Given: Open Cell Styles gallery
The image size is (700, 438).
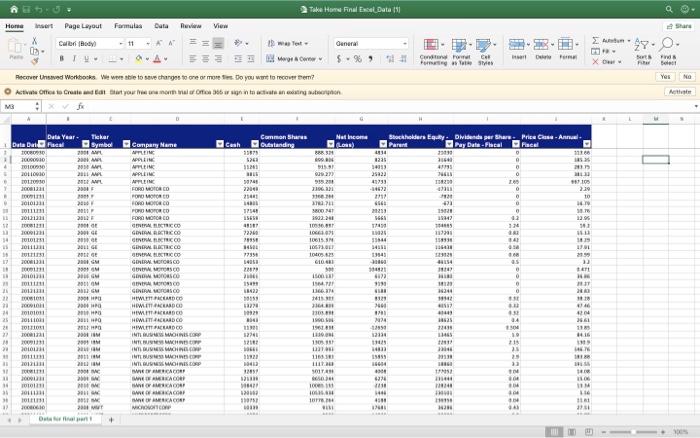Looking at the screenshot, I should coord(485,52).
